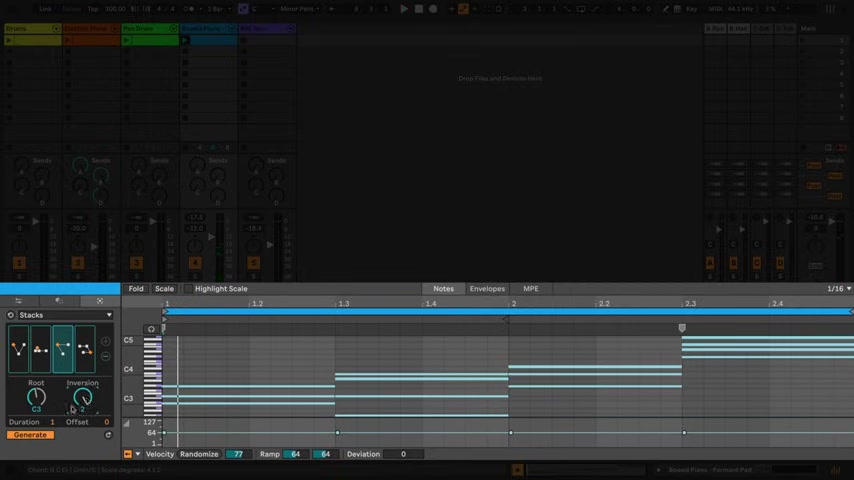
Task: Switch to the Envelopes tab
Action: [x=487, y=289]
